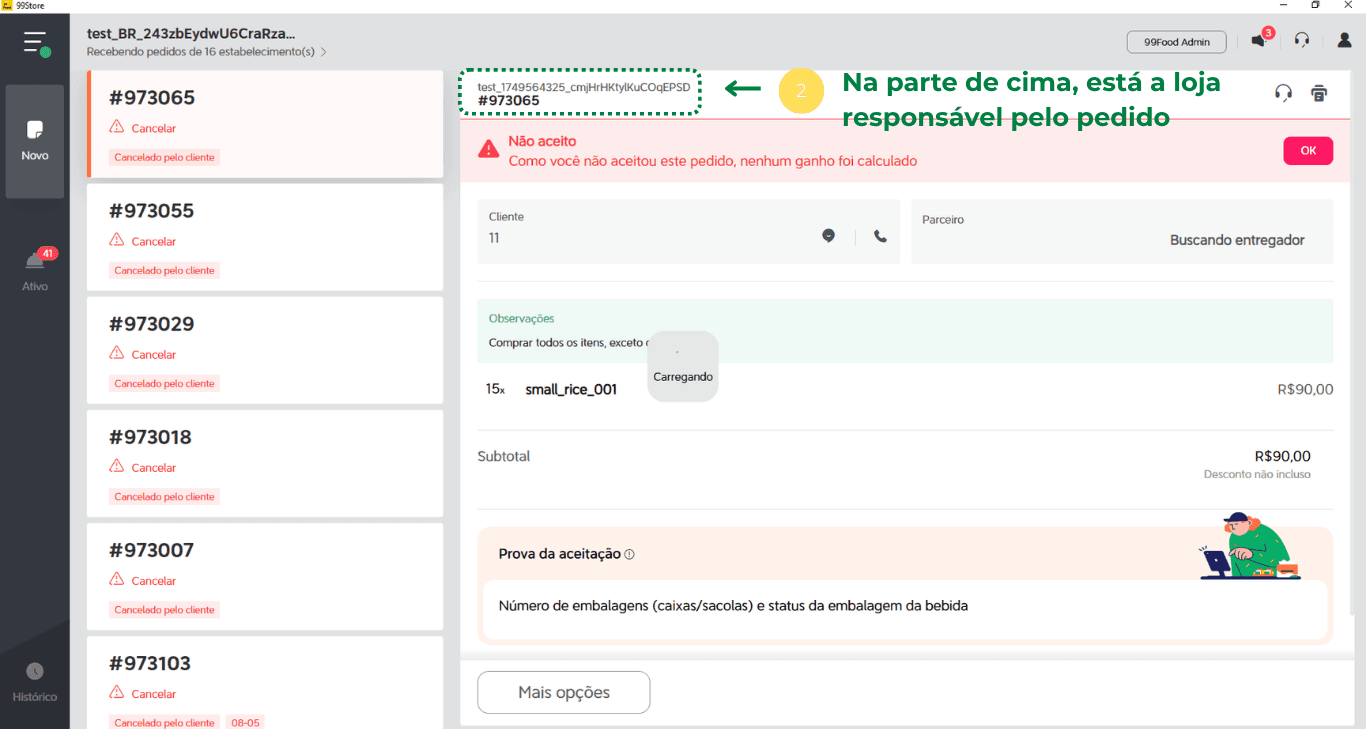Open the hamburger menu icon
The image size is (1366, 729).
click(x=36, y=43)
